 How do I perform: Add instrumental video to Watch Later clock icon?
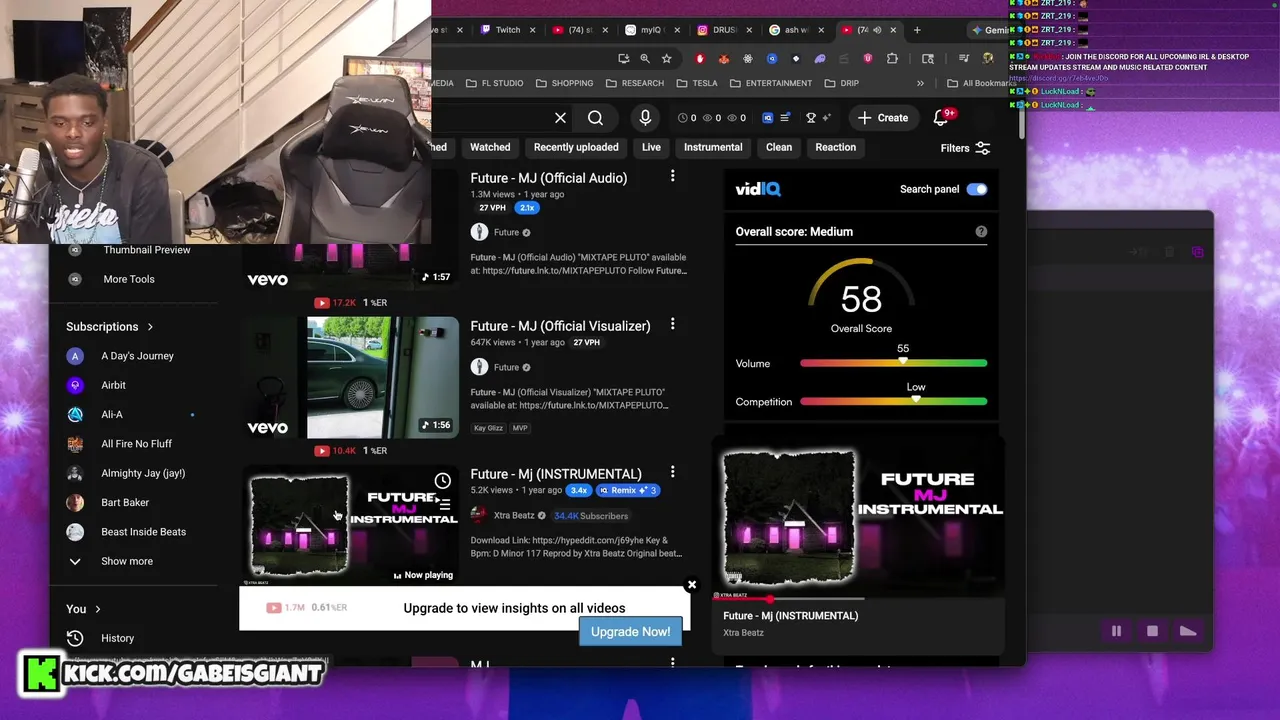tap(443, 481)
